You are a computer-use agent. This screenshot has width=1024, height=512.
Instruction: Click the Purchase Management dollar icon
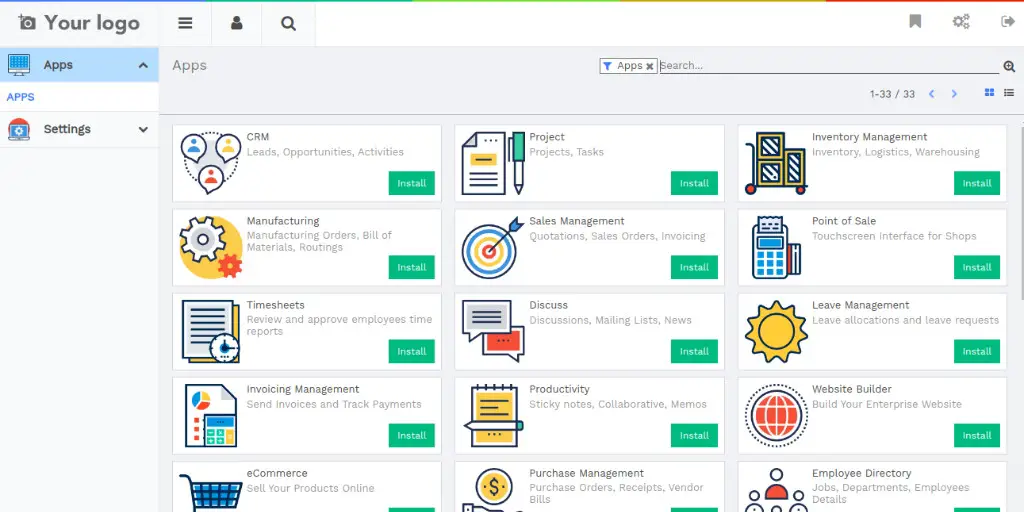[493, 490]
